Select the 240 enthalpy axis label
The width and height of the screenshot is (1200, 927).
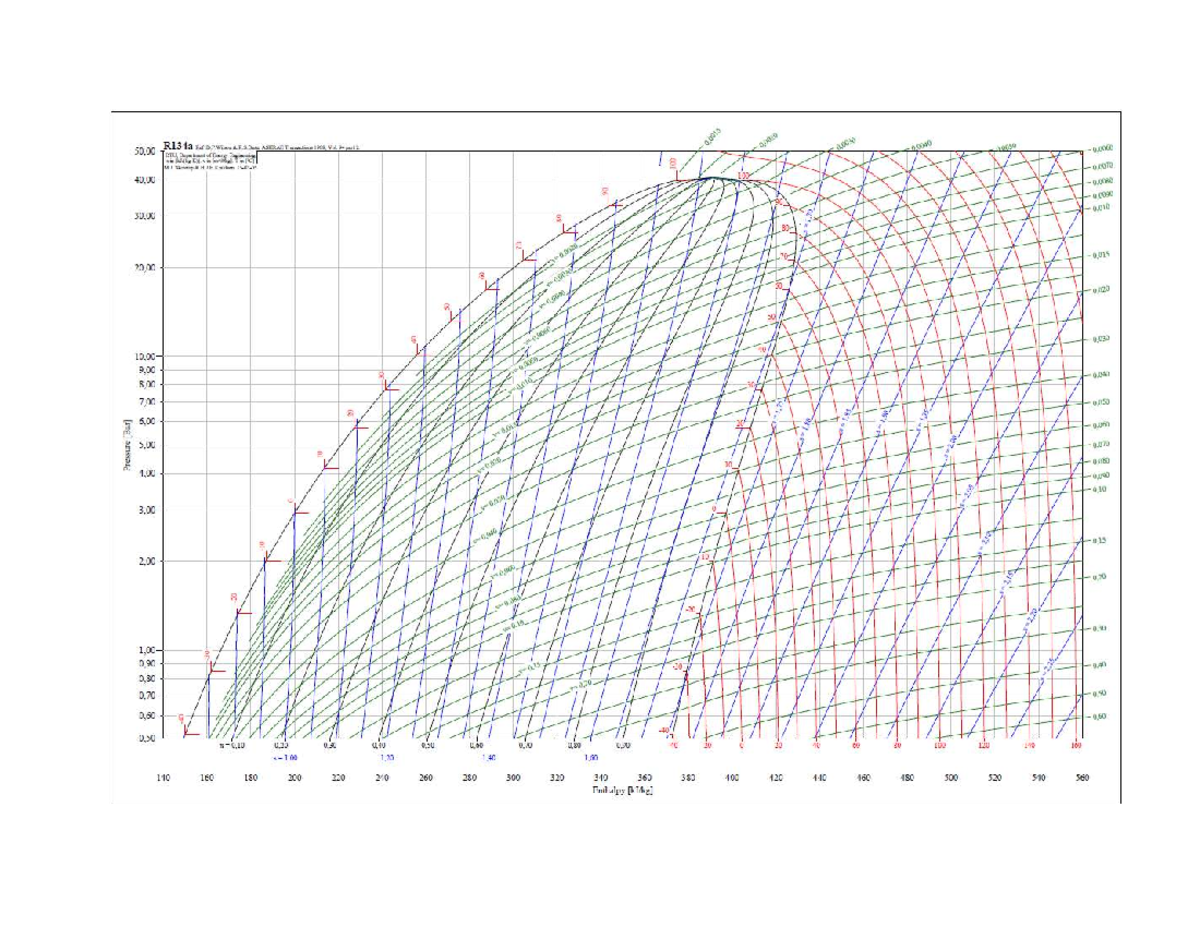382,777
